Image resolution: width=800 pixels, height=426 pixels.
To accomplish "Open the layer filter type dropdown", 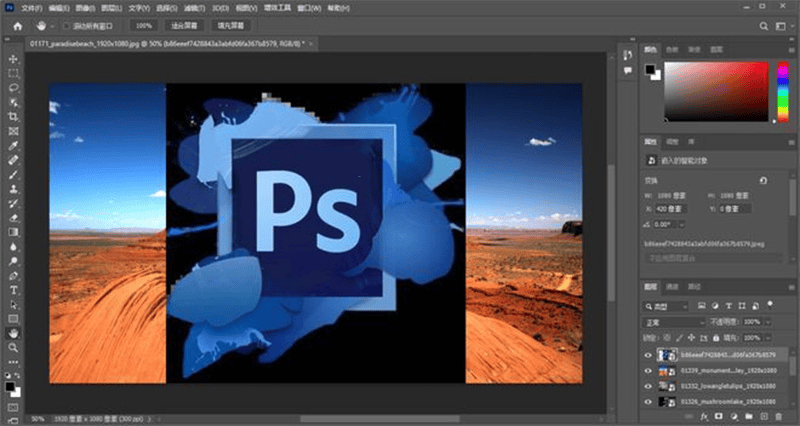I will [x=666, y=307].
